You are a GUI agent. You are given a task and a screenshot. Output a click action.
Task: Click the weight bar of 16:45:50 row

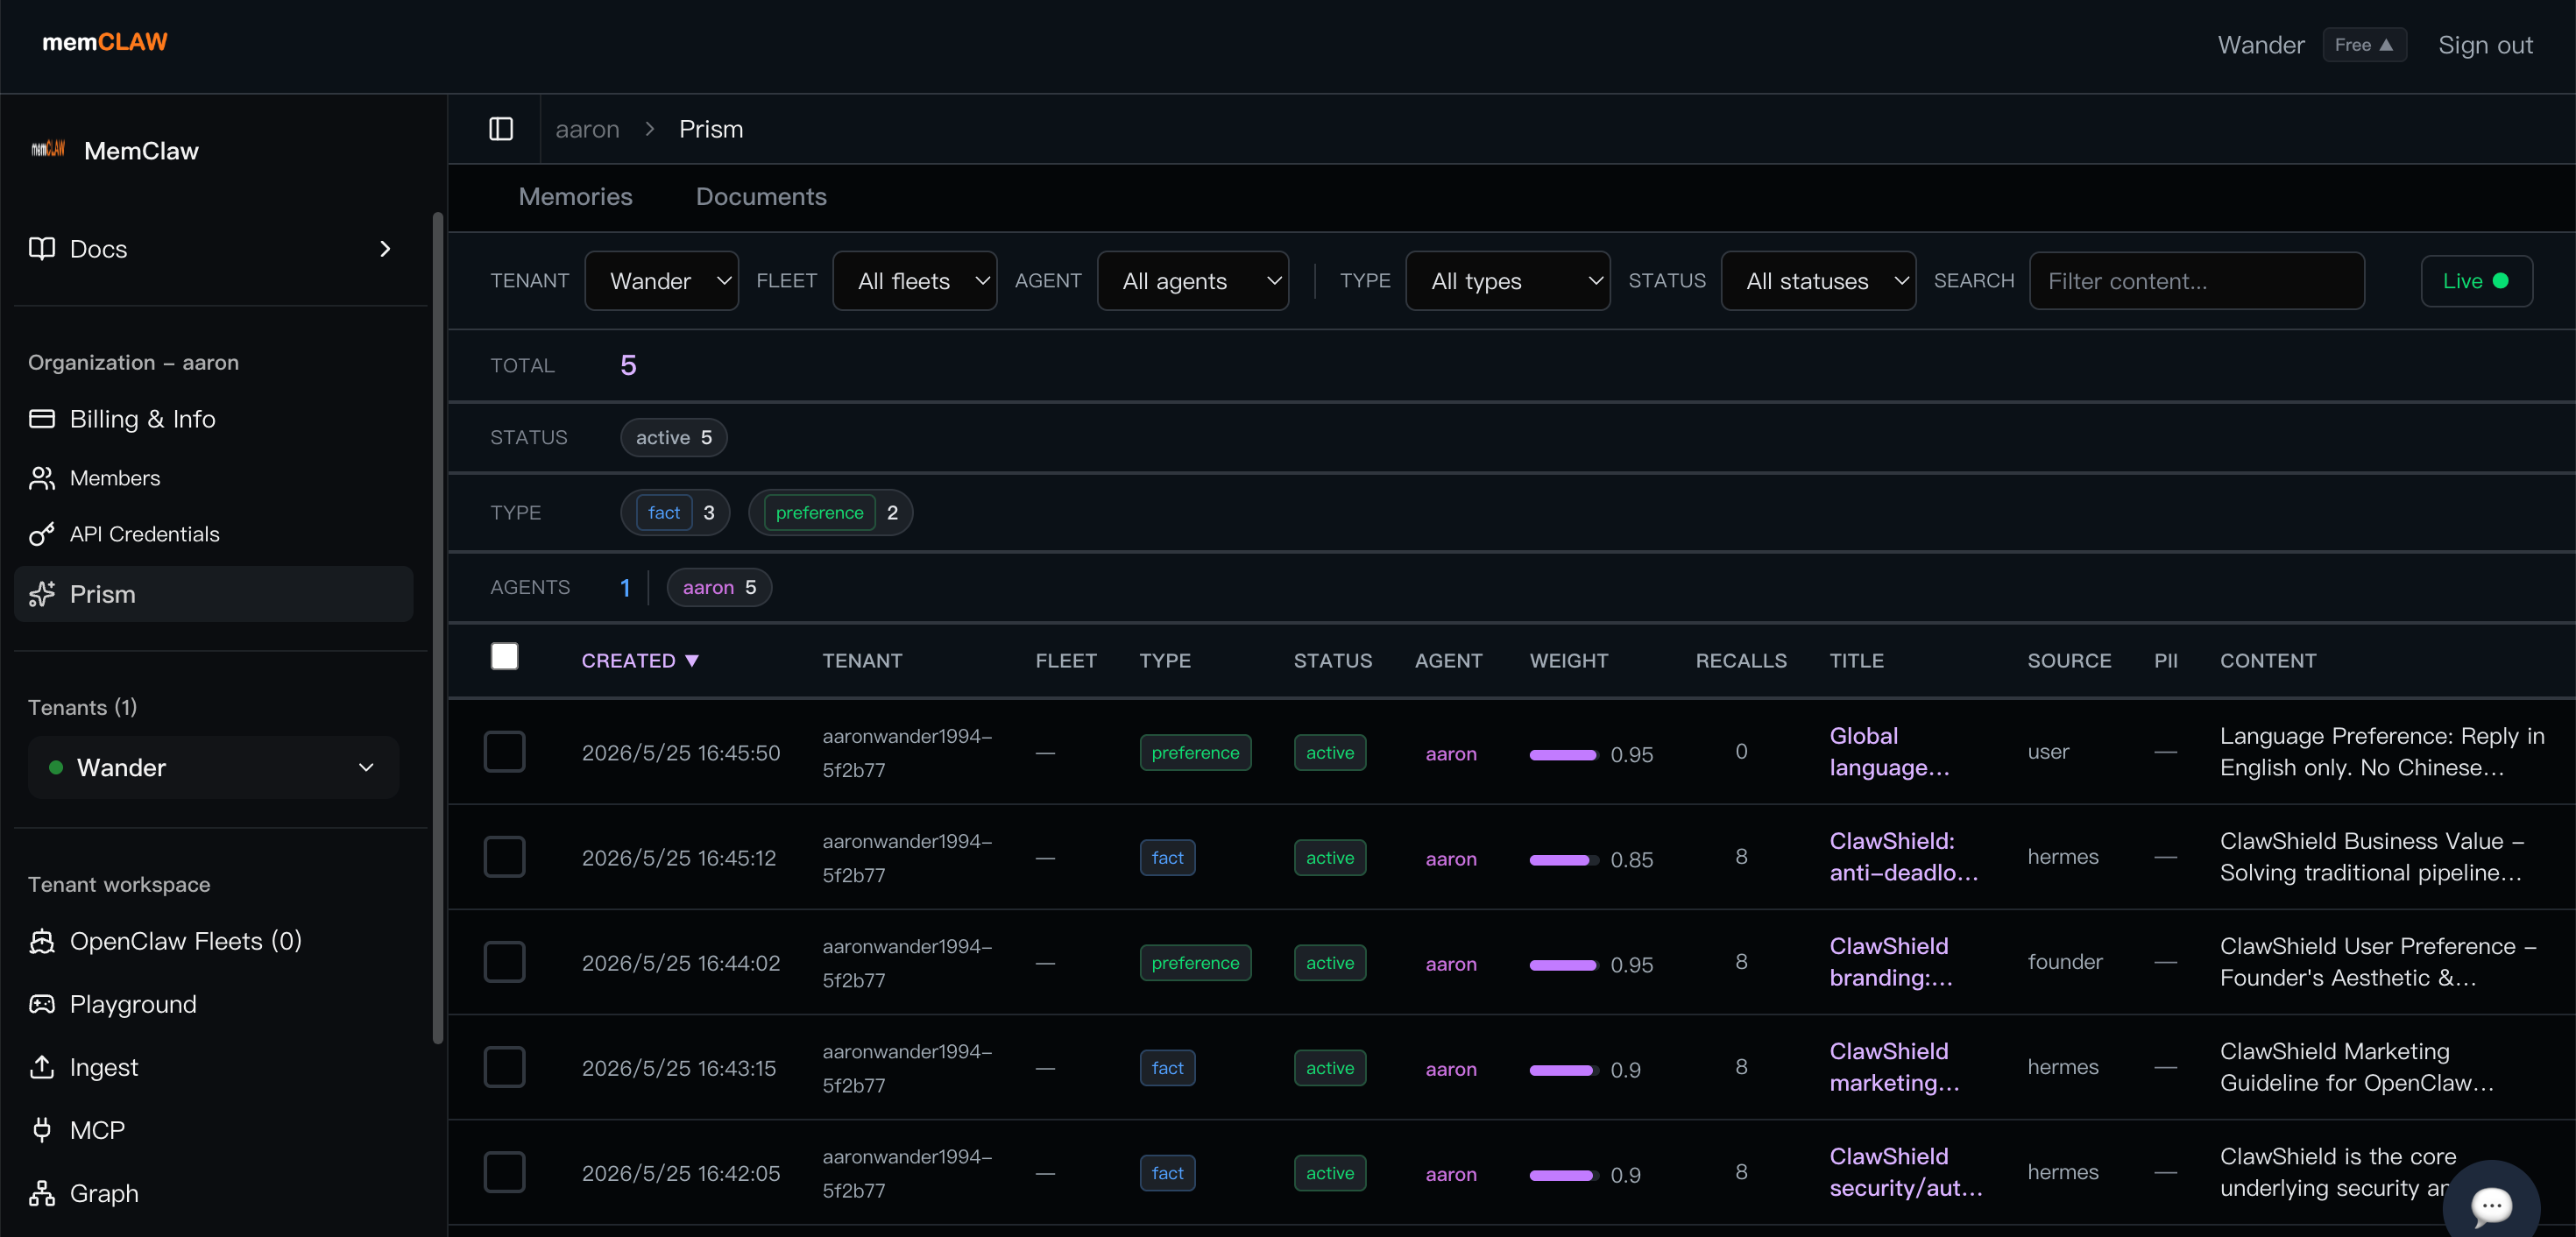coord(1563,755)
